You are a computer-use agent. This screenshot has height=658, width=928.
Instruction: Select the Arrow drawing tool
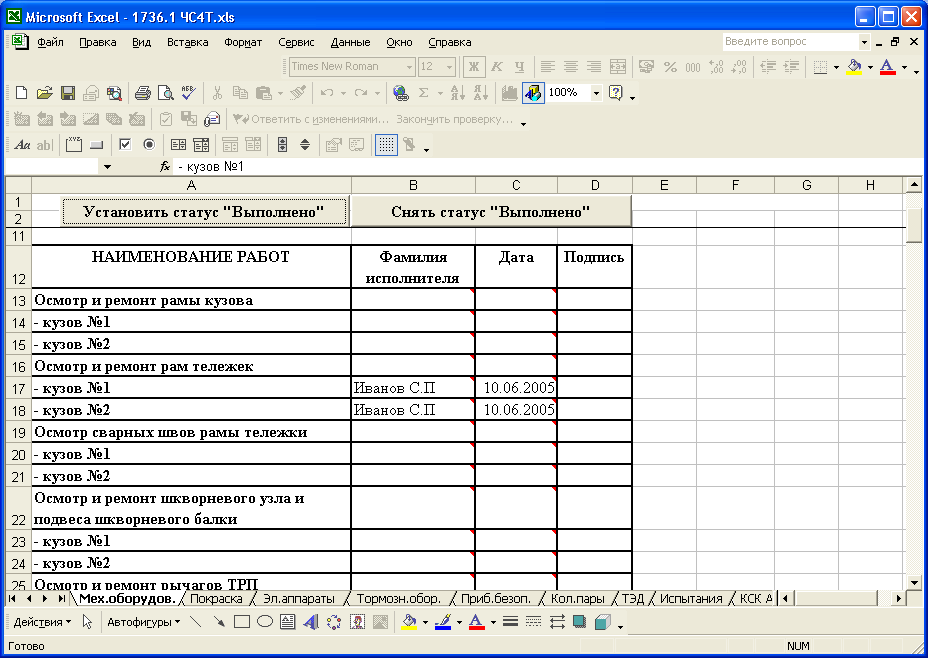tap(219, 622)
